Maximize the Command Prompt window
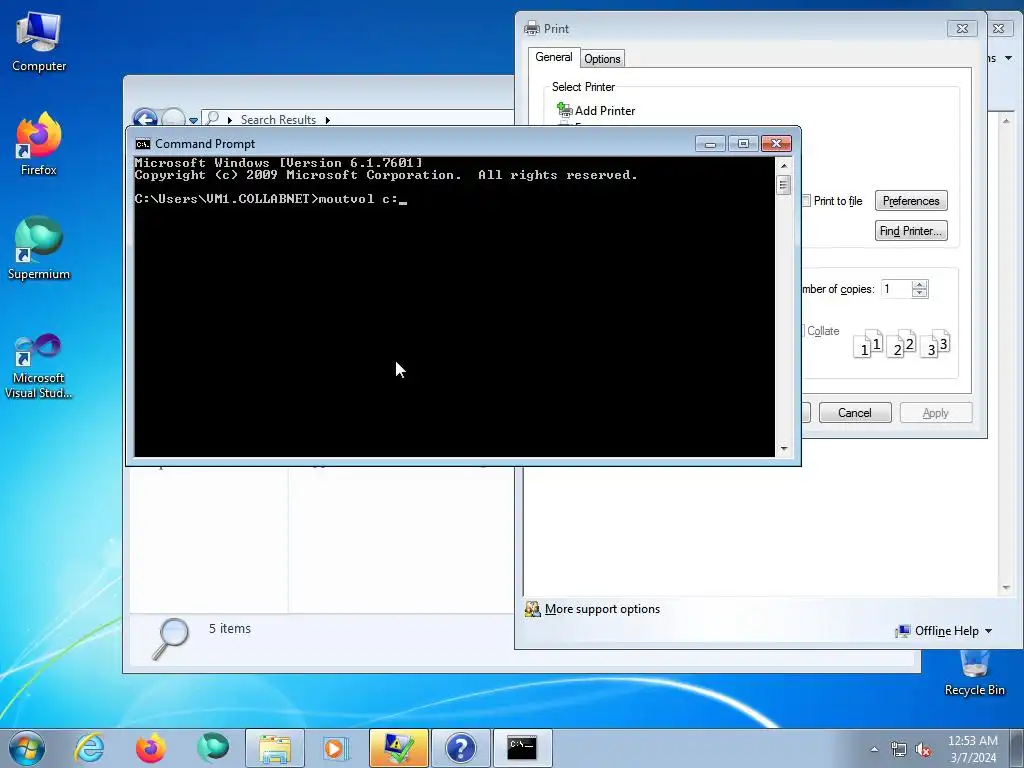 tap(743, 143)
